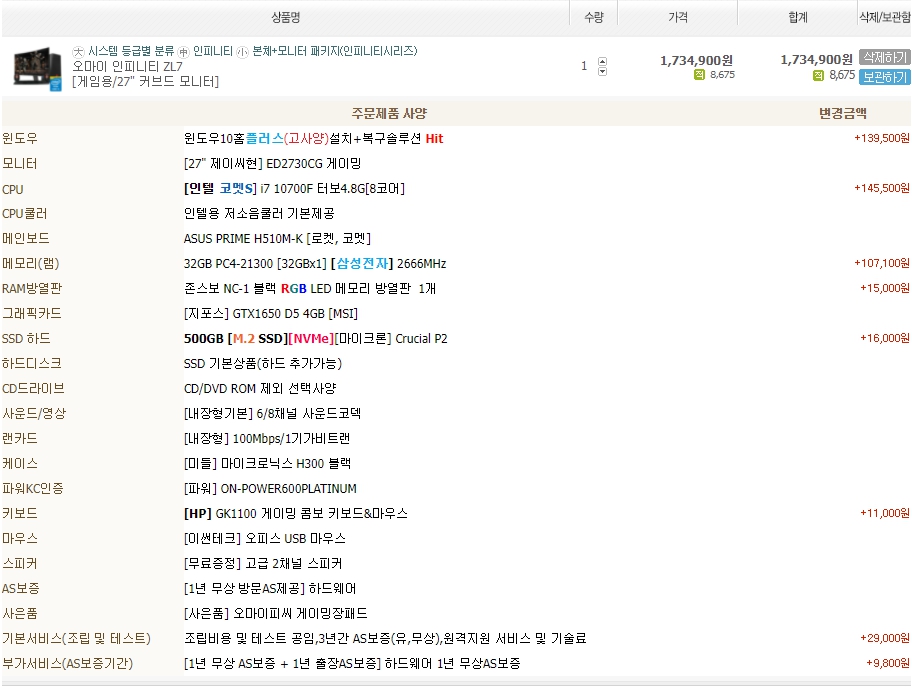The image size is (912, 687).
Task: Click +29,000원 assembly price change
Action: click(885, 639)
